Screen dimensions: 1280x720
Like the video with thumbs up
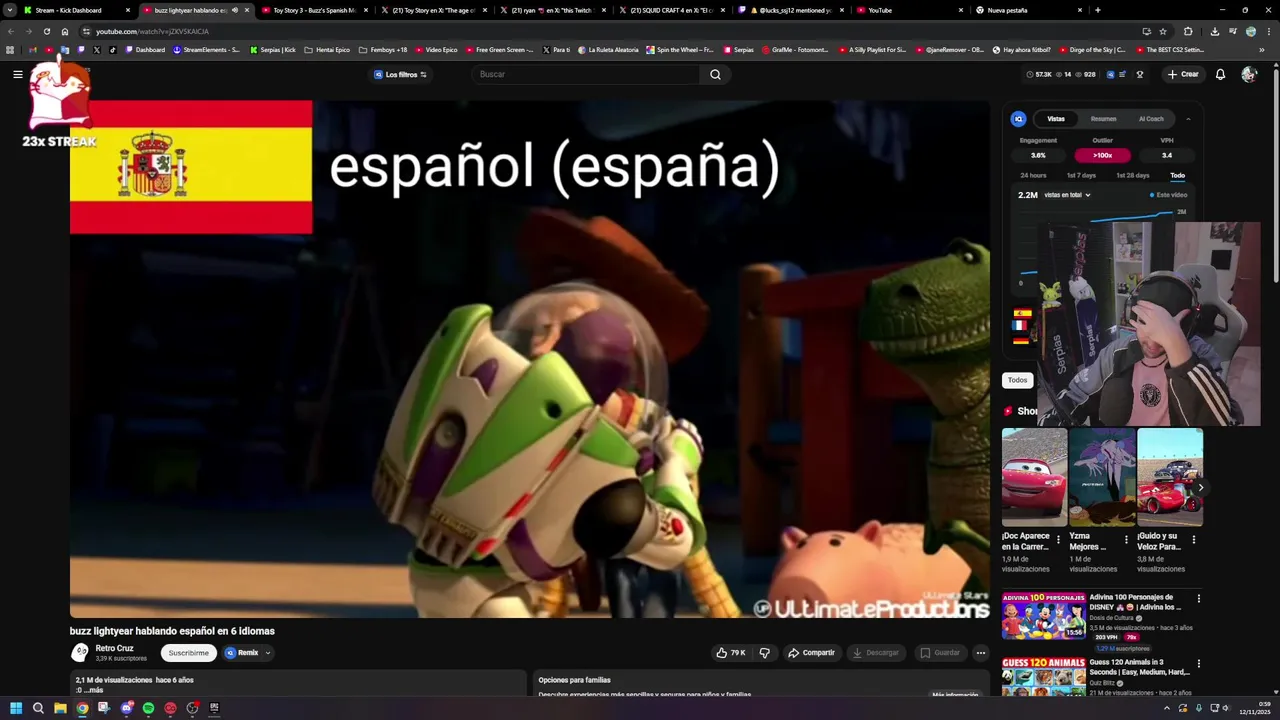tap(730, 653)
